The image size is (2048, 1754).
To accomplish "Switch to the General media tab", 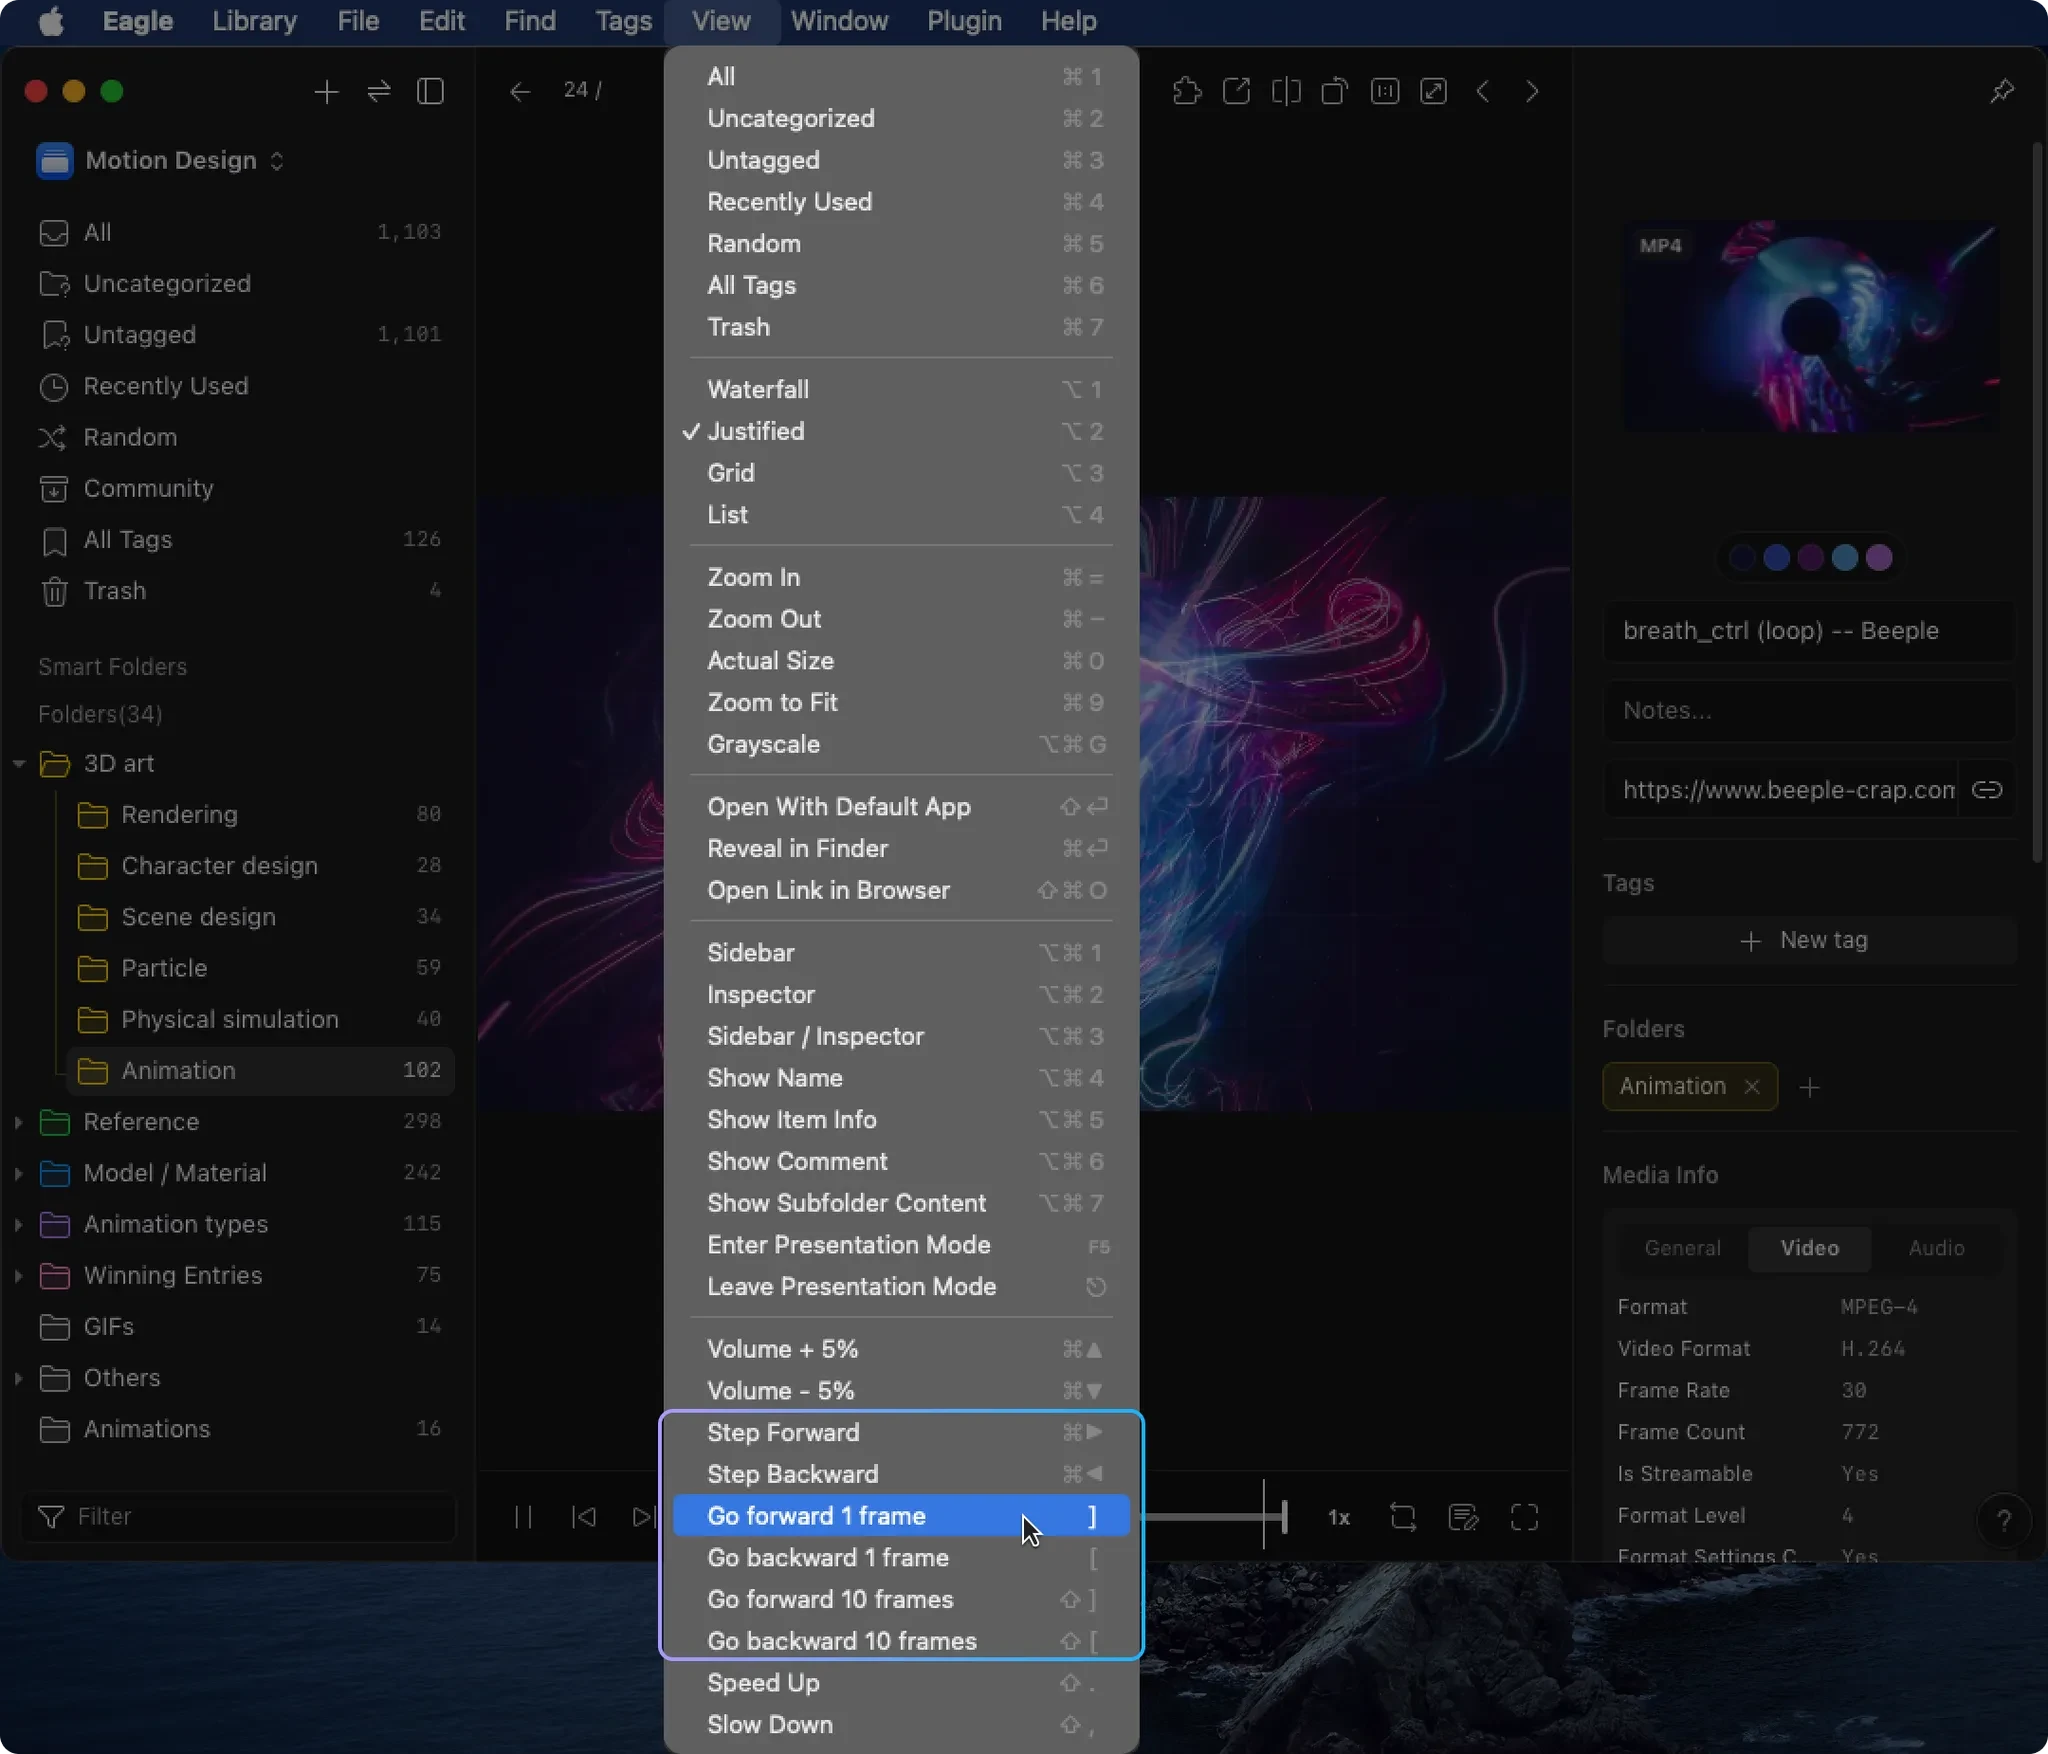I will [1683, 1248].
